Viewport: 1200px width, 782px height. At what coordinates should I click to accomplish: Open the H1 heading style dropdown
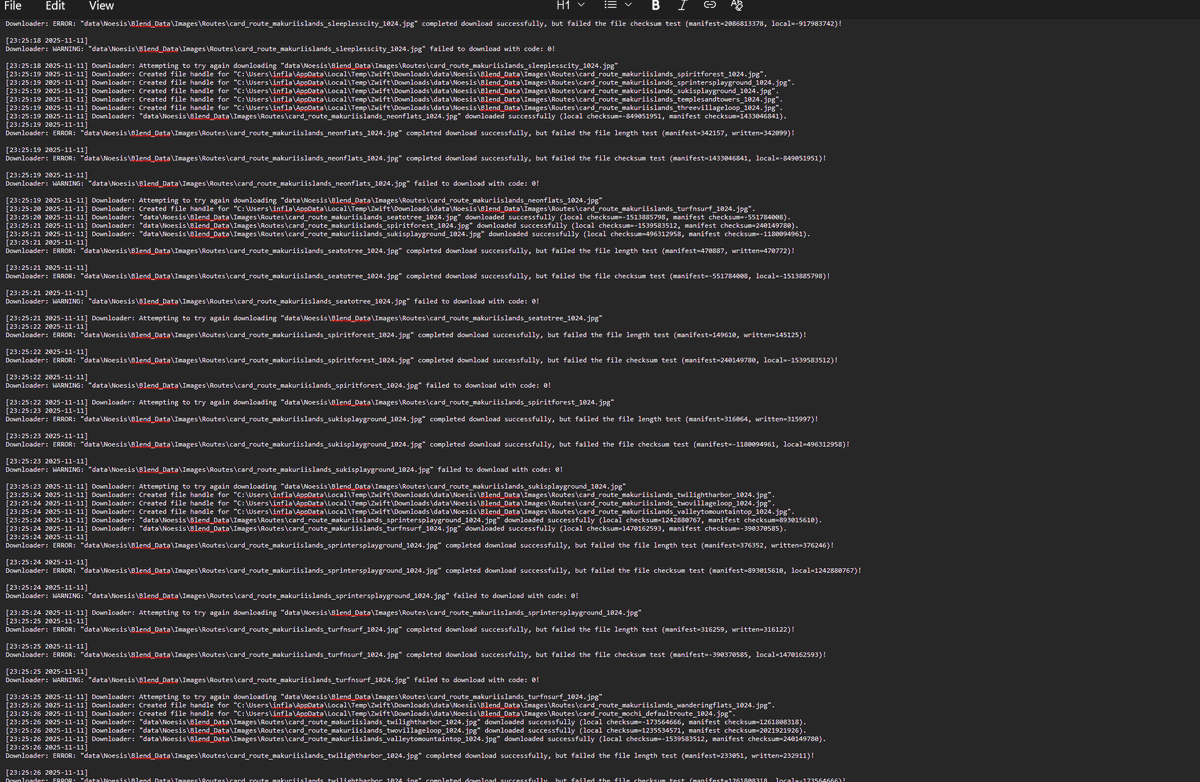[x=570, y=6]
